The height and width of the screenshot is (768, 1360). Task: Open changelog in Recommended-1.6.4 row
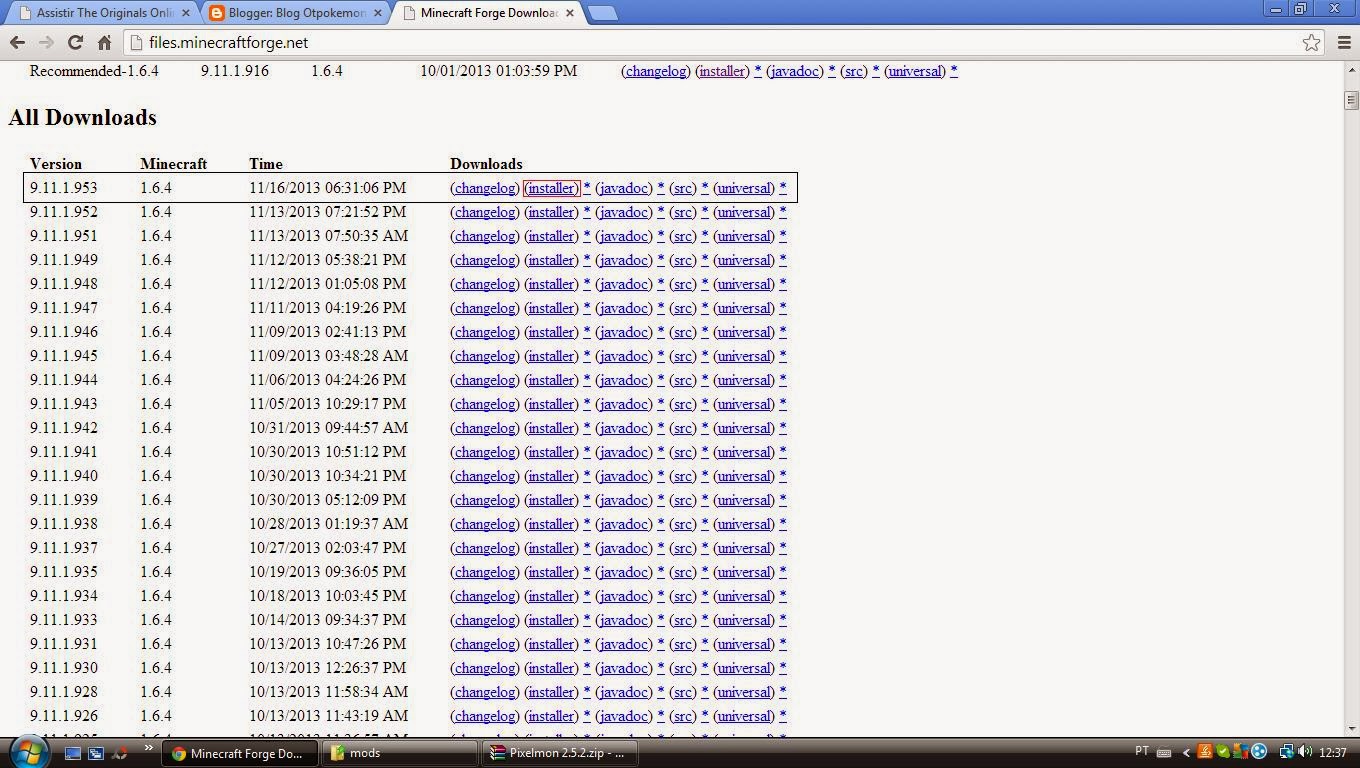656,71
